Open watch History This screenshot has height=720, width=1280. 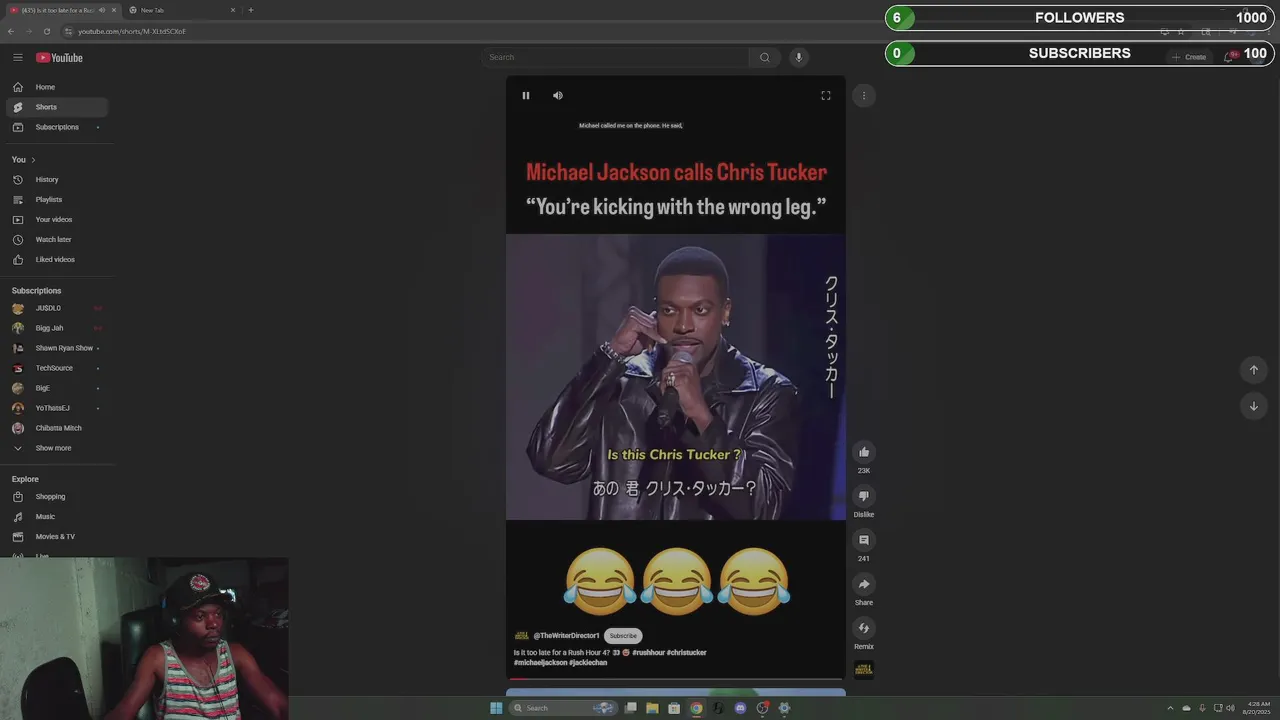coord(57,180)
